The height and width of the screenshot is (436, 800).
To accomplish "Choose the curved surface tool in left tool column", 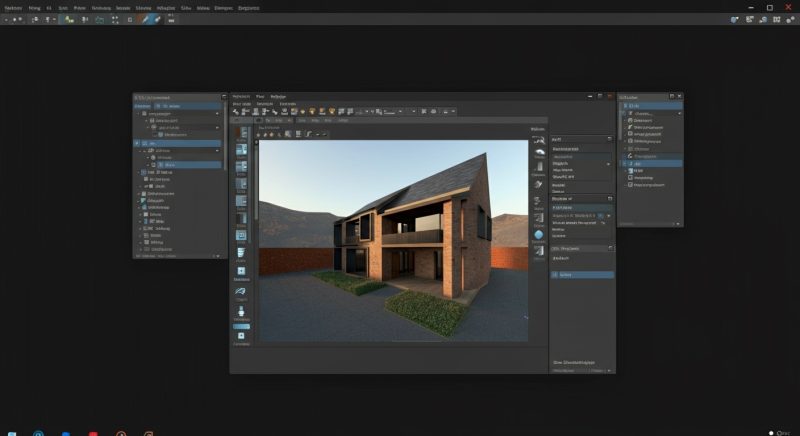I will (240, 291).
